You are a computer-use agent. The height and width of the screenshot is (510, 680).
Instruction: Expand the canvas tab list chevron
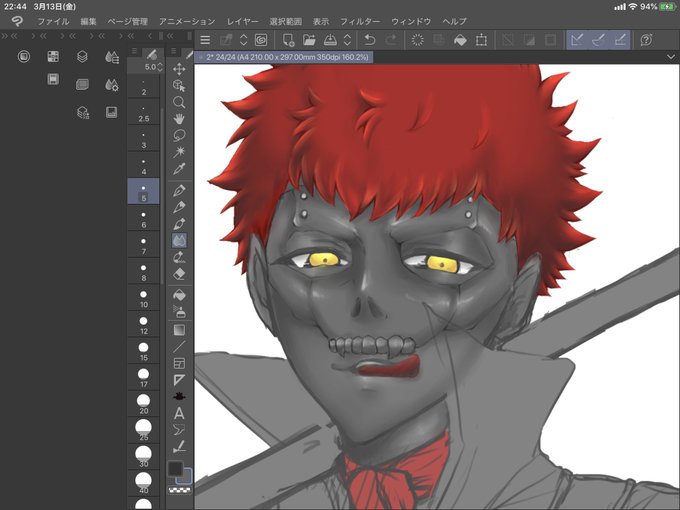(671, 57)
